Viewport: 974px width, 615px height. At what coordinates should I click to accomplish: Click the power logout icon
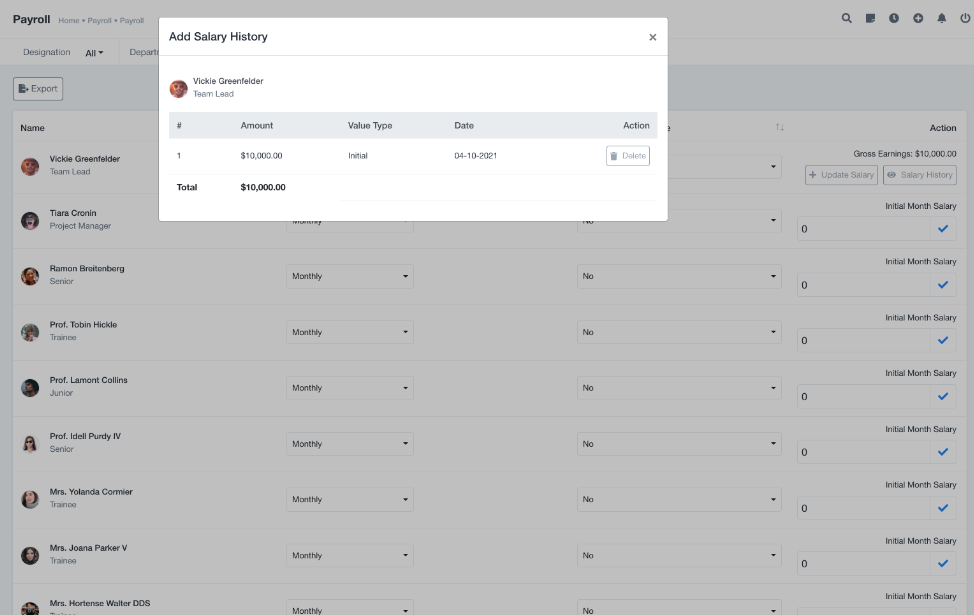click(964, 18)
